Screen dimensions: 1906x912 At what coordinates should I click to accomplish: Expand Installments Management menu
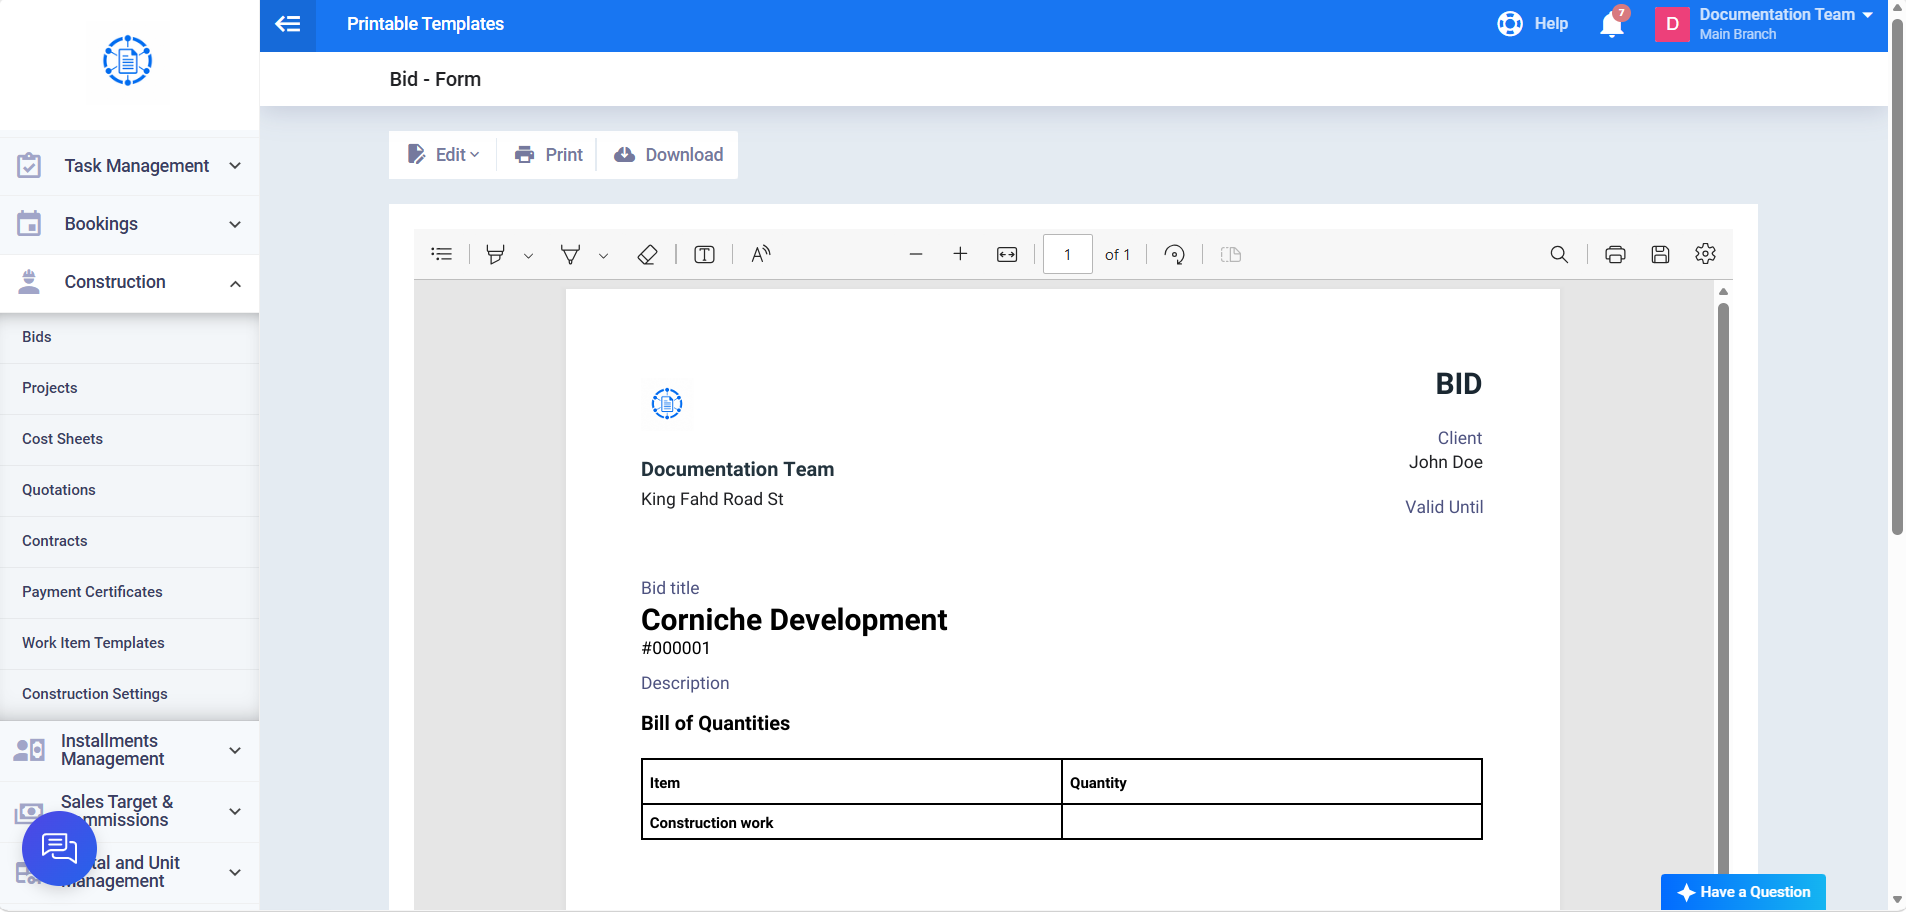click(129, 750)
